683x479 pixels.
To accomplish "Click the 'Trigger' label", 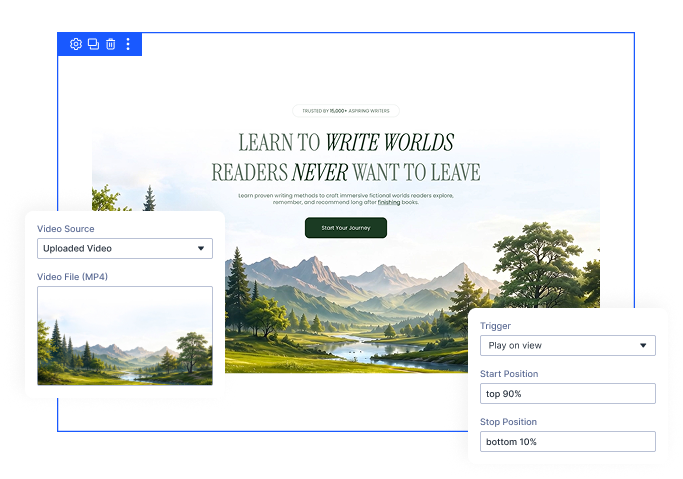I will (495, 326).
